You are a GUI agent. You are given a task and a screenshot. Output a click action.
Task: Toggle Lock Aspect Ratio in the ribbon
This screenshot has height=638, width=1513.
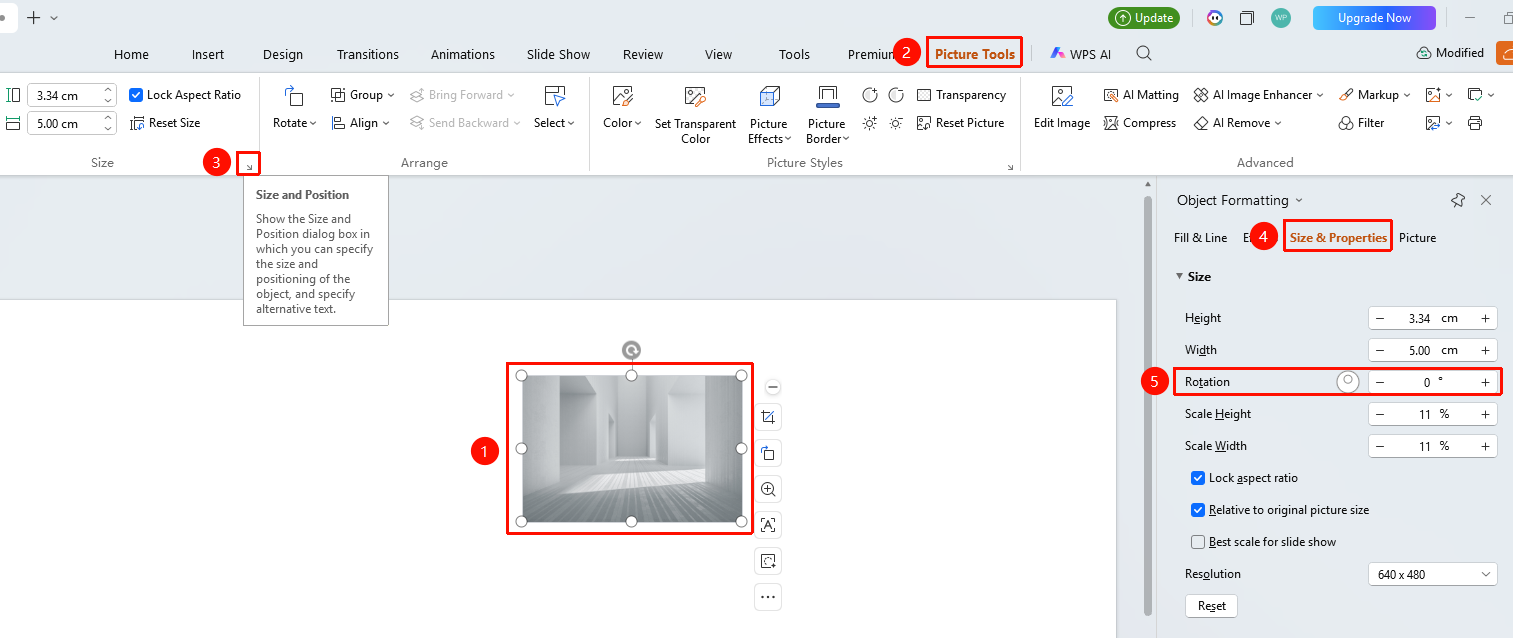136,95
